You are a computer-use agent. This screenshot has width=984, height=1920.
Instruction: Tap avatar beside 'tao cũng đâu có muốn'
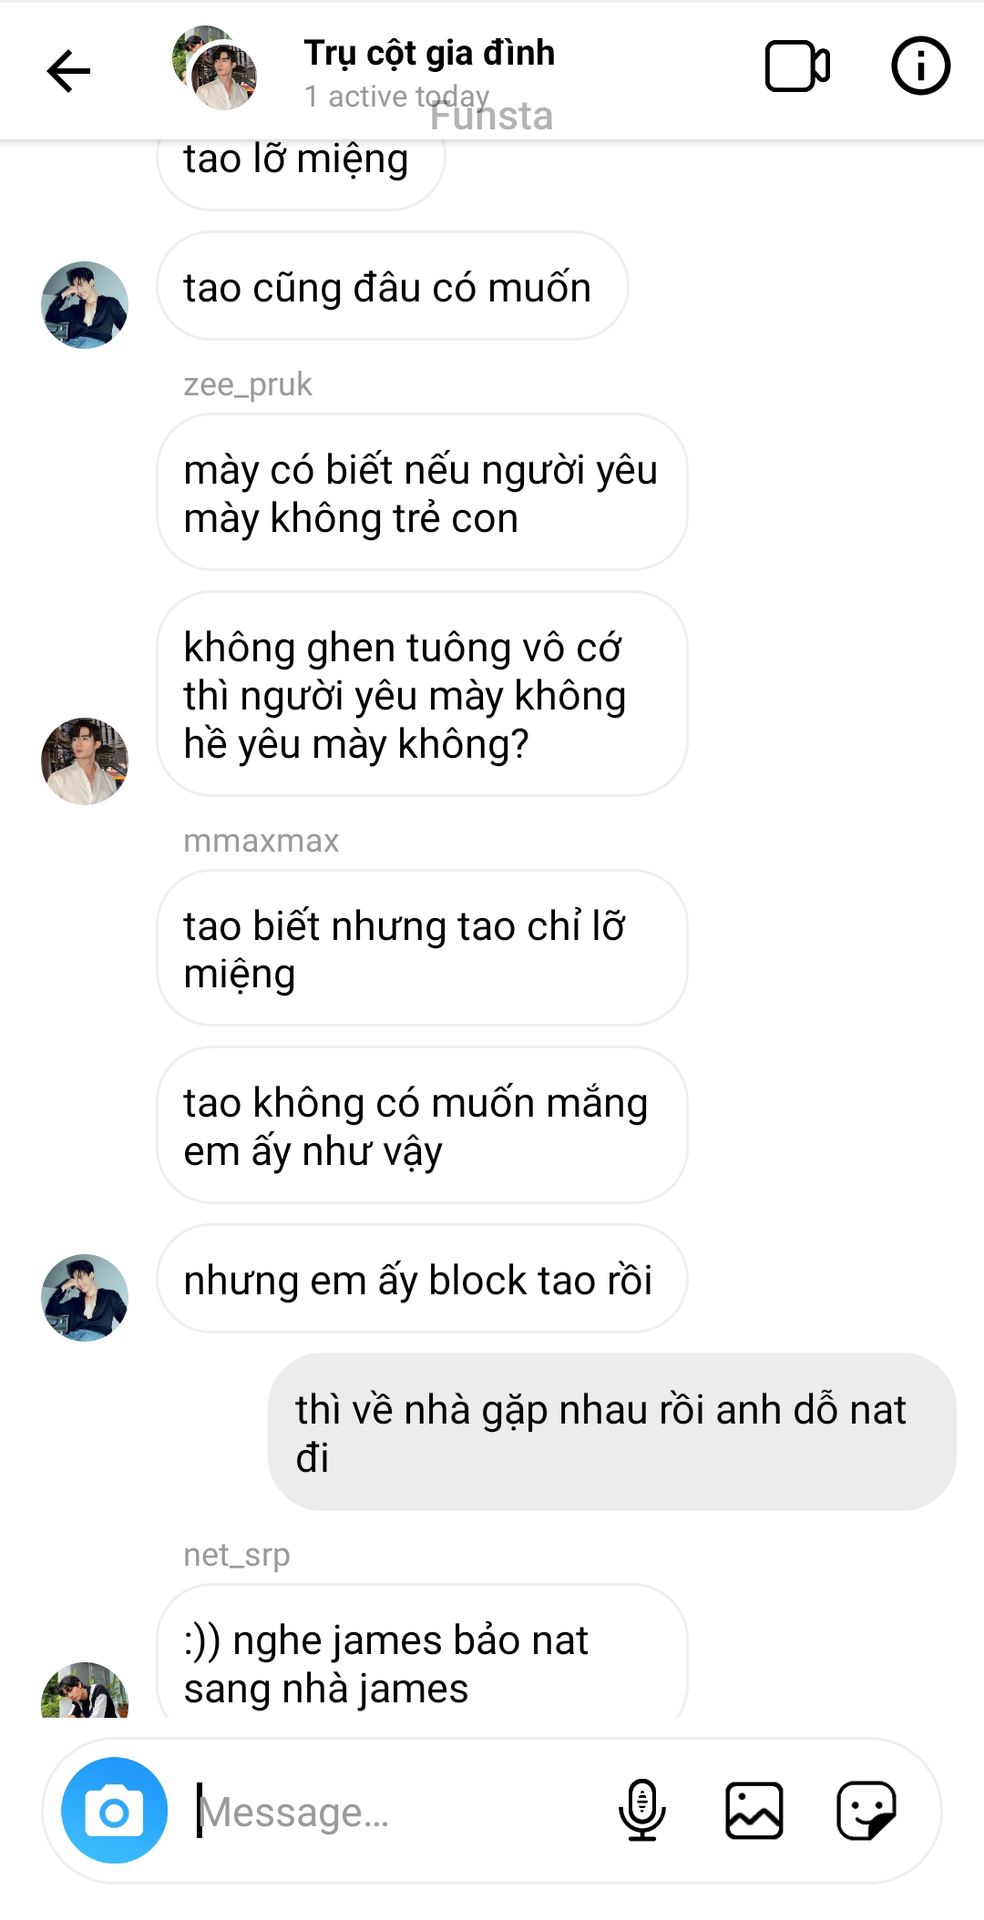click(84, 305)
